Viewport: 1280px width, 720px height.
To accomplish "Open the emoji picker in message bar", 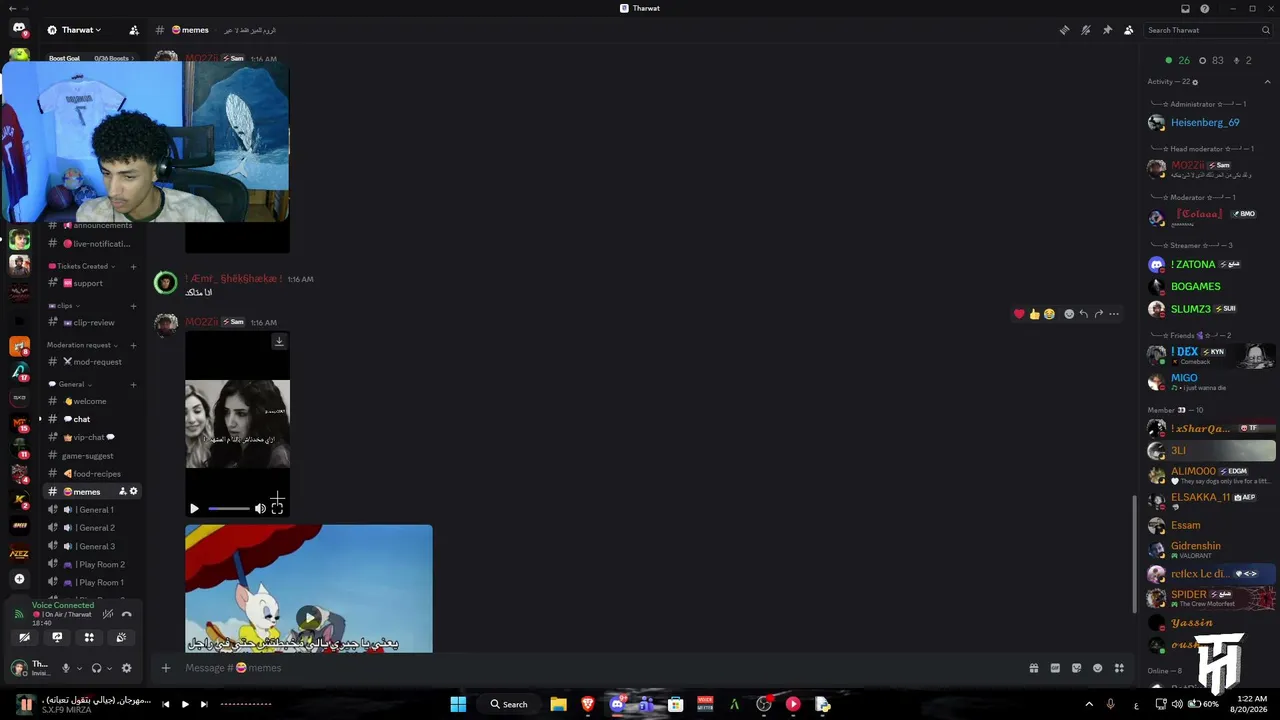I will pos(1098,668).
